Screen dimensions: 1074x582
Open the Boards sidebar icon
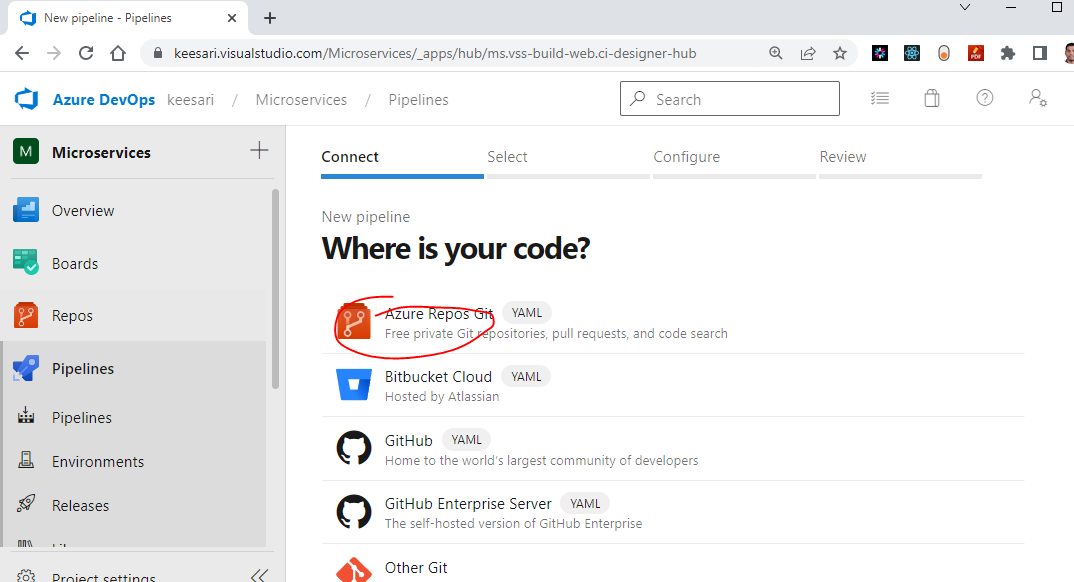(x=26, y=263)
